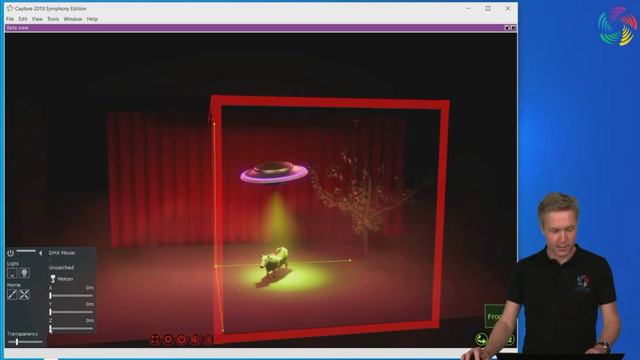Click the red power icon in viewport toolbar
Screen dimensions: 640x360
pyautogui.click(x=182, y=339)
